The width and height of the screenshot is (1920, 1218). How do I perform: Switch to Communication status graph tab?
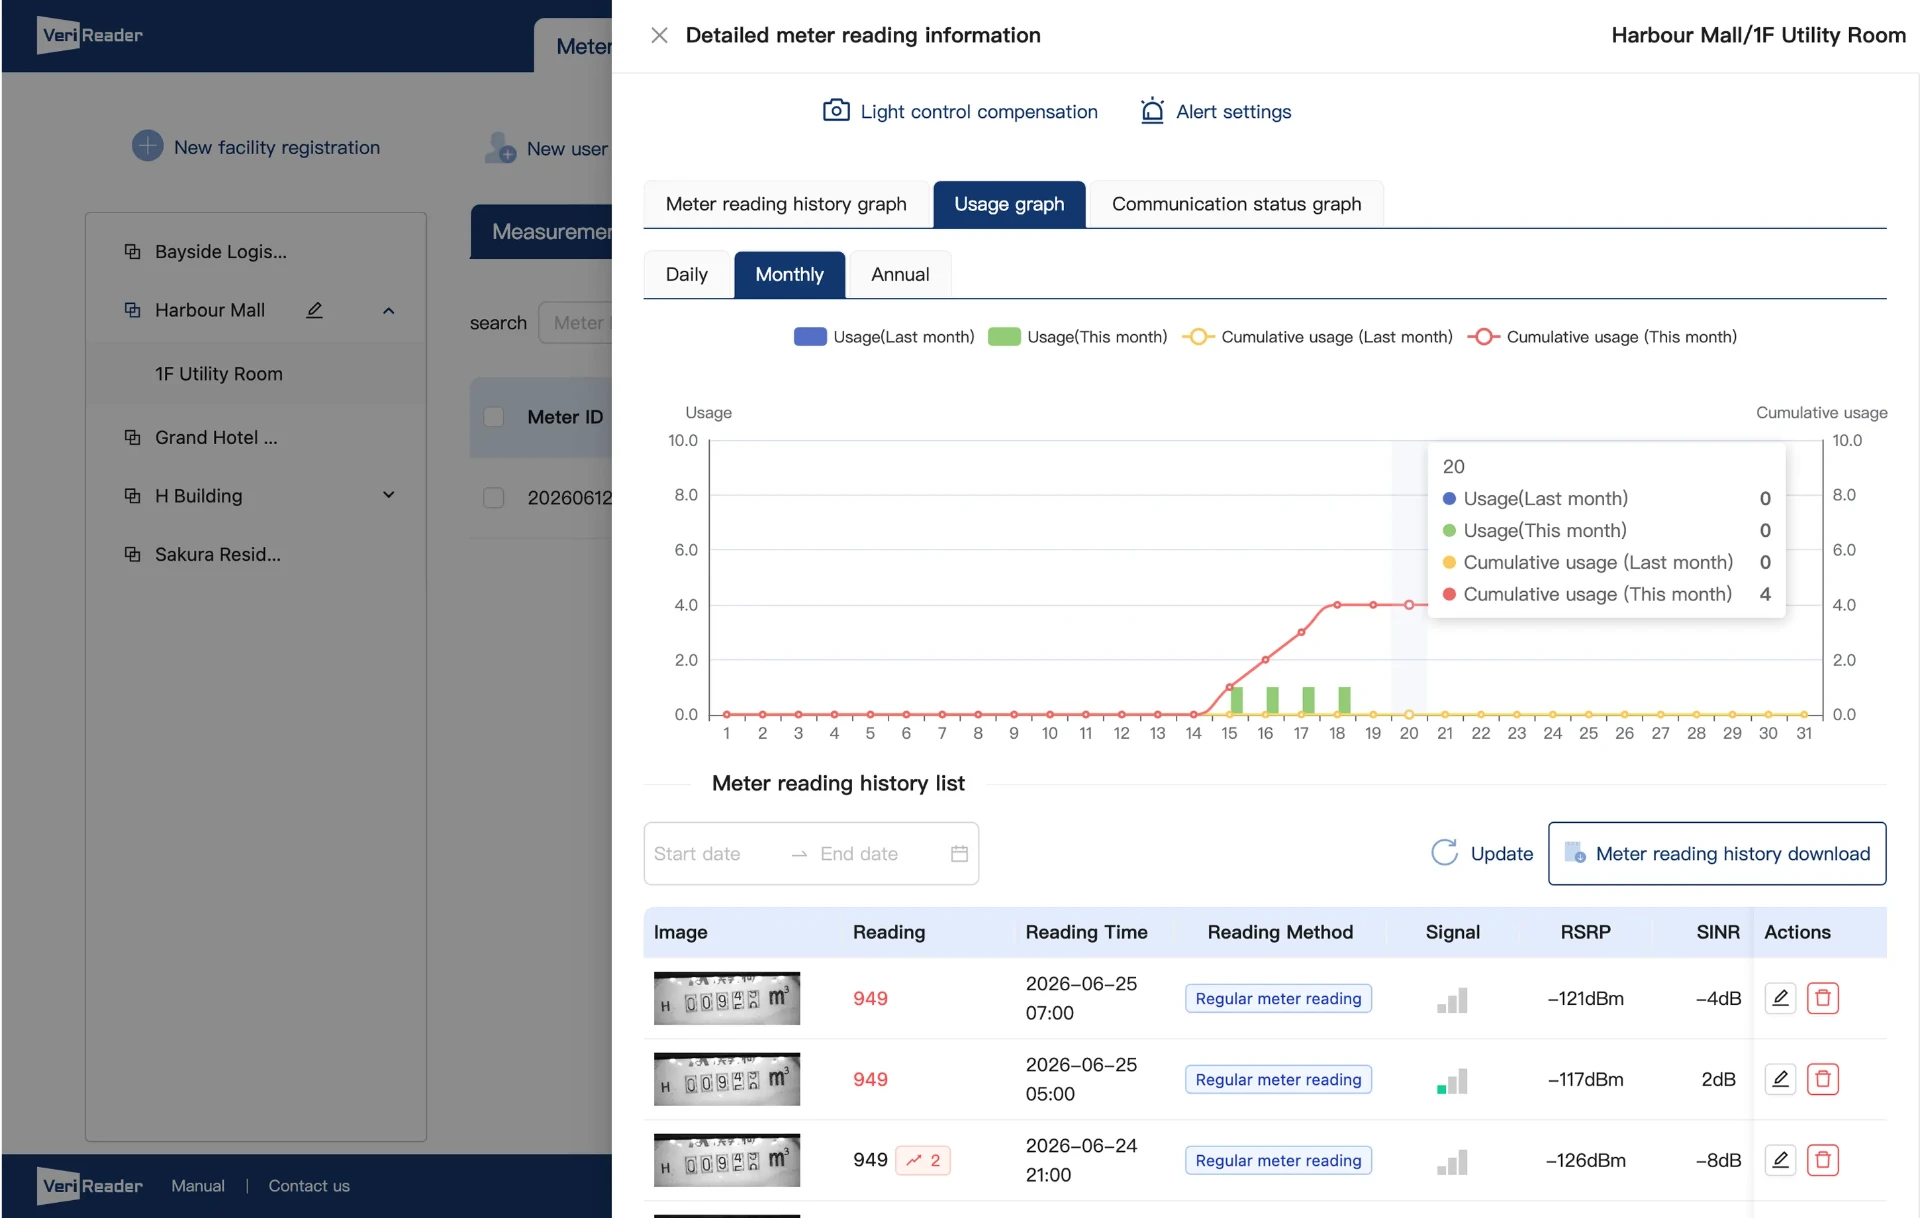[x=1236, y=204]
